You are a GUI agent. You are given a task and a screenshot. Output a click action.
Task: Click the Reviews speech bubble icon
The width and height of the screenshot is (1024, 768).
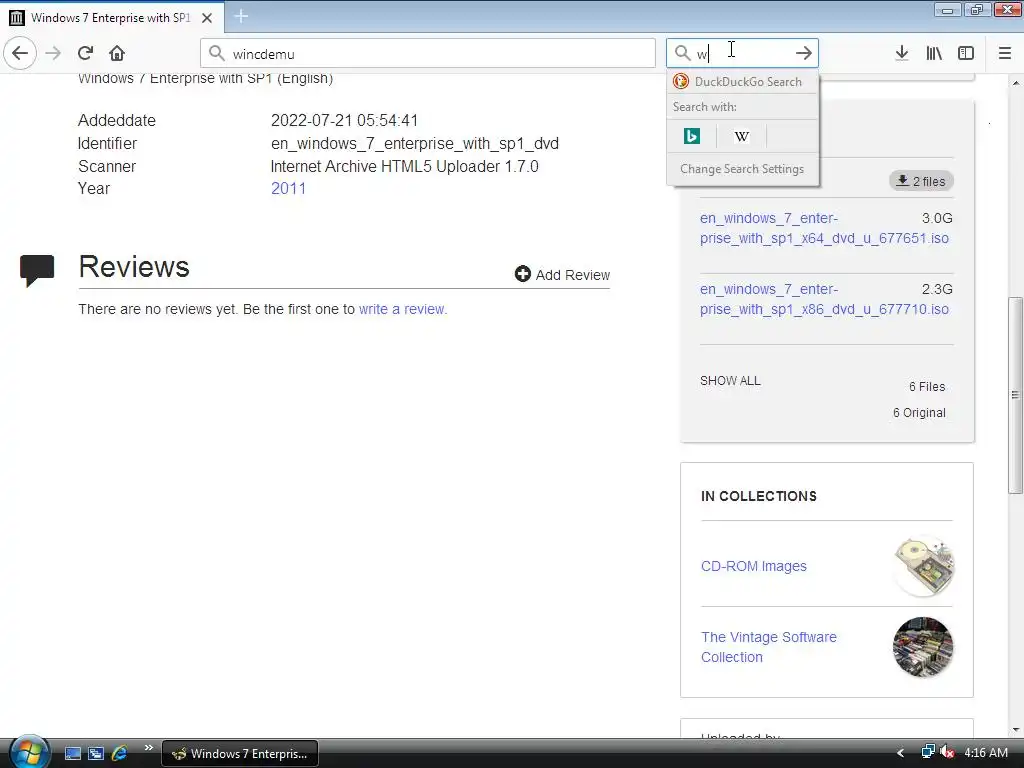[37, 270]
